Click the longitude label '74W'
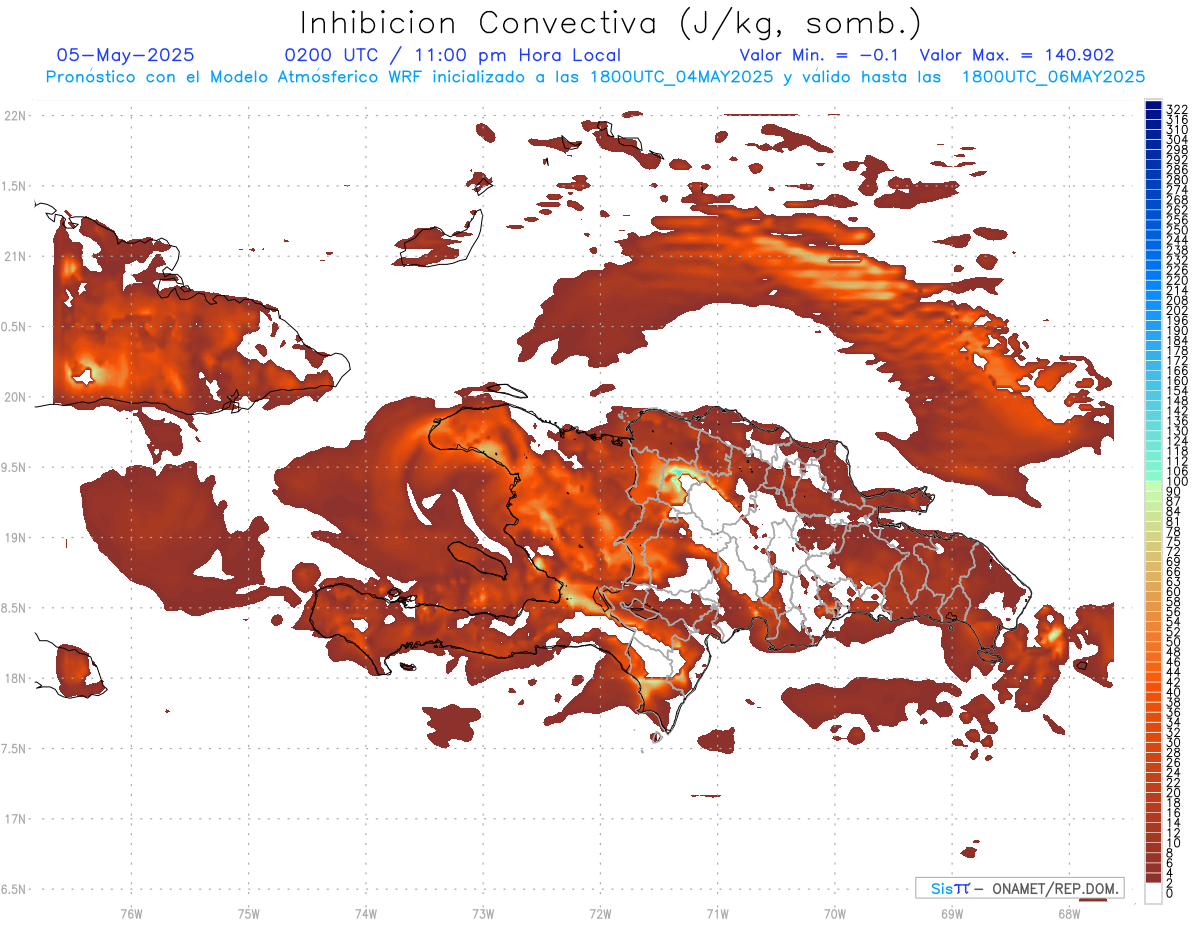This screenshot has width=1200, height=927. point(365,913)
